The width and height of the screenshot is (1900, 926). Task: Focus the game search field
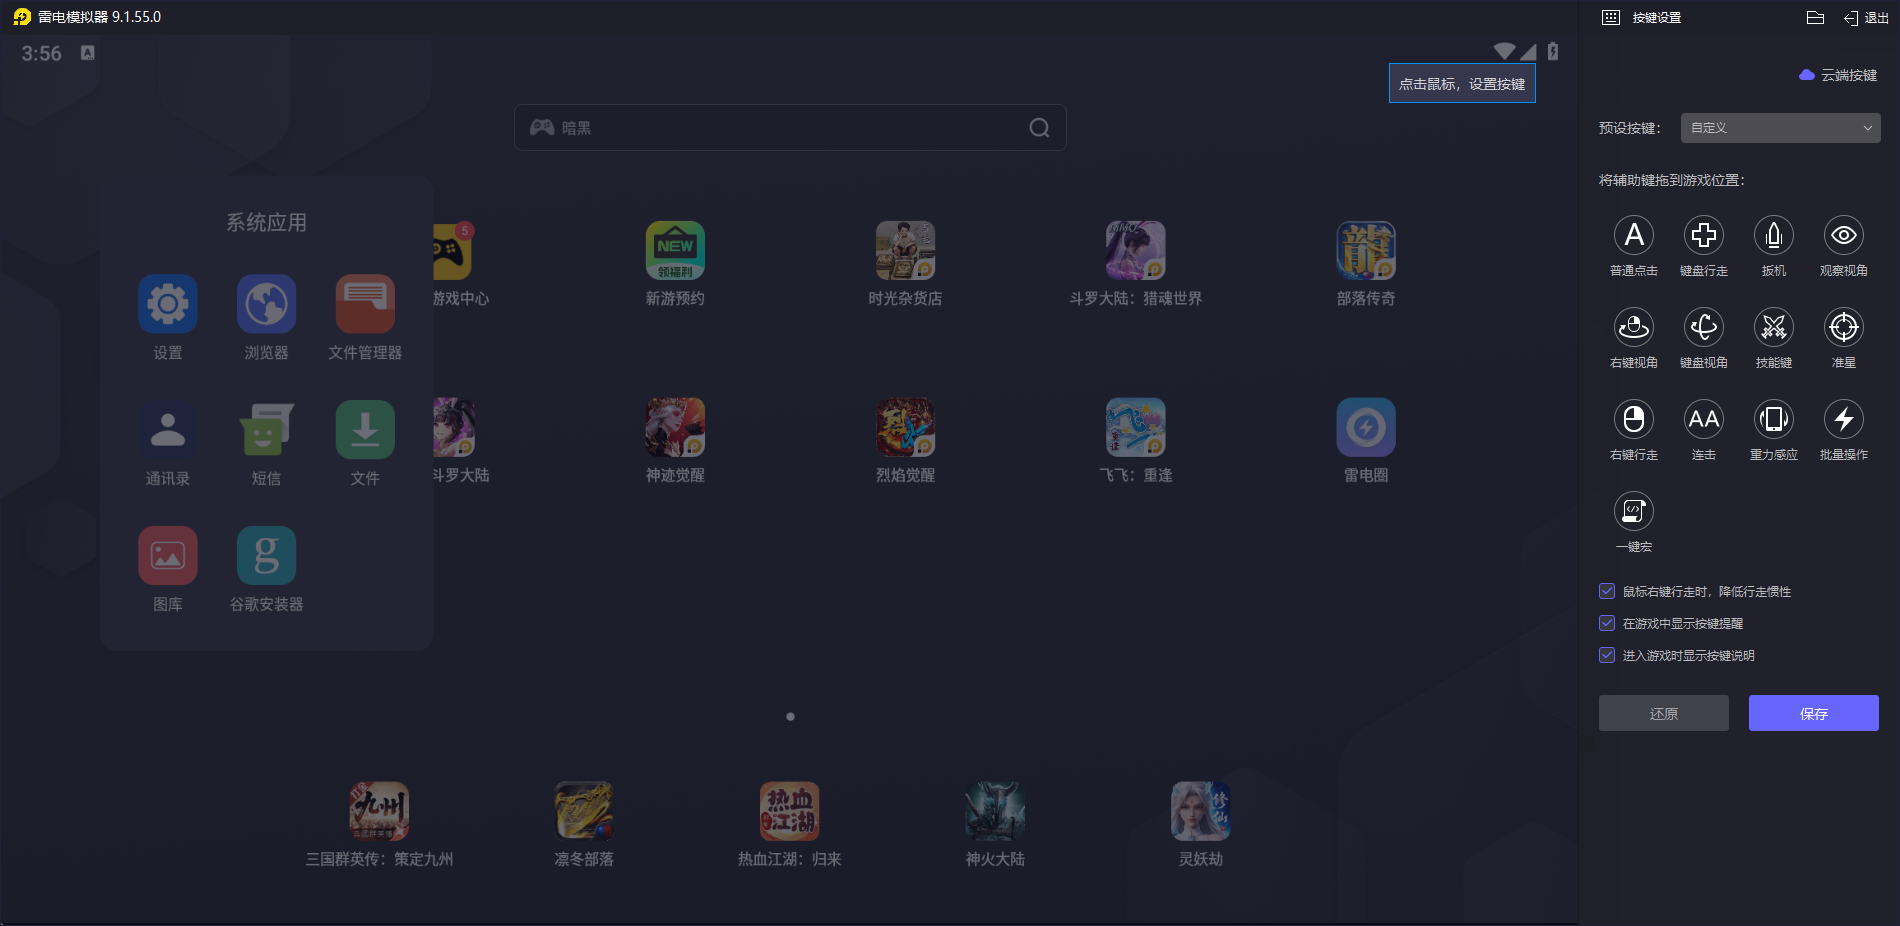coord(790,128)
